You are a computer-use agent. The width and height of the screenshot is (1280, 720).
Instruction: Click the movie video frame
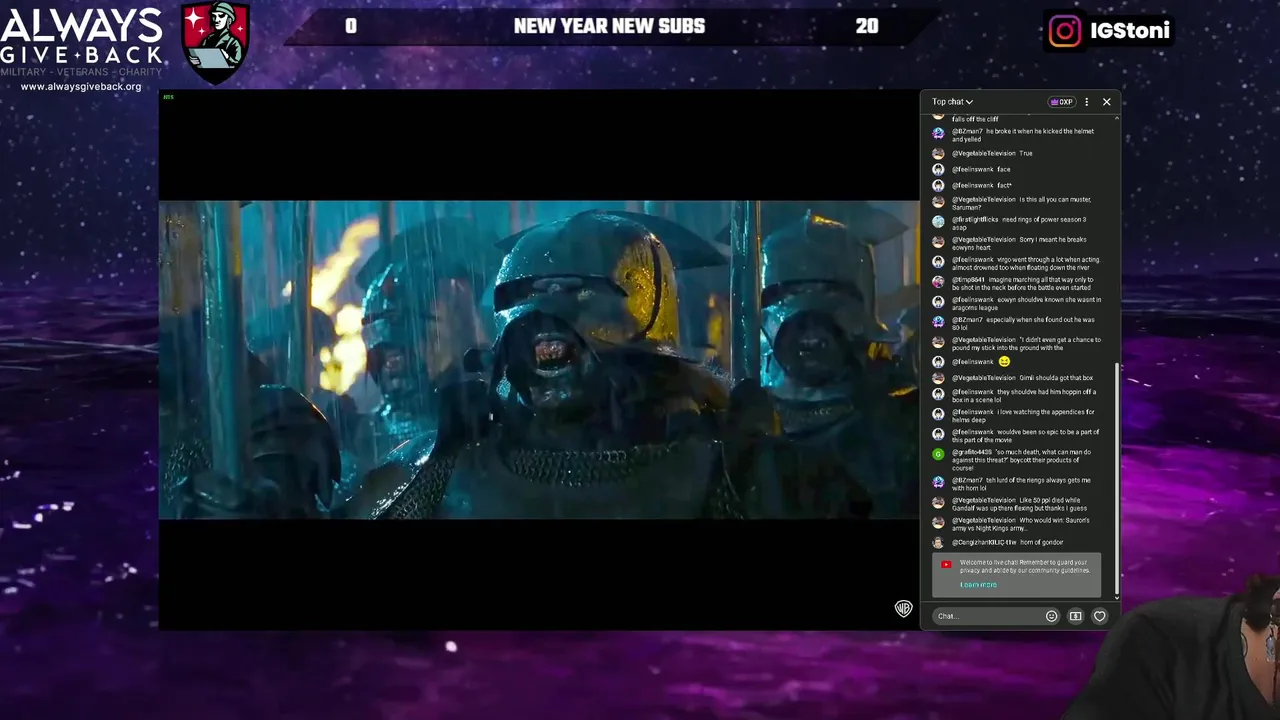coord(539,360)
